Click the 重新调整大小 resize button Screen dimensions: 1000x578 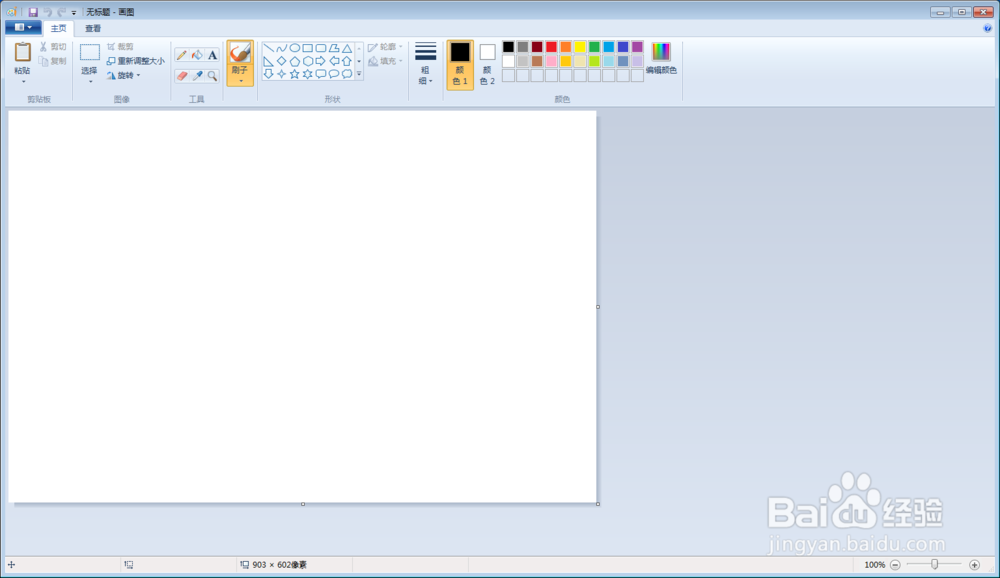[x=135, y=61]
